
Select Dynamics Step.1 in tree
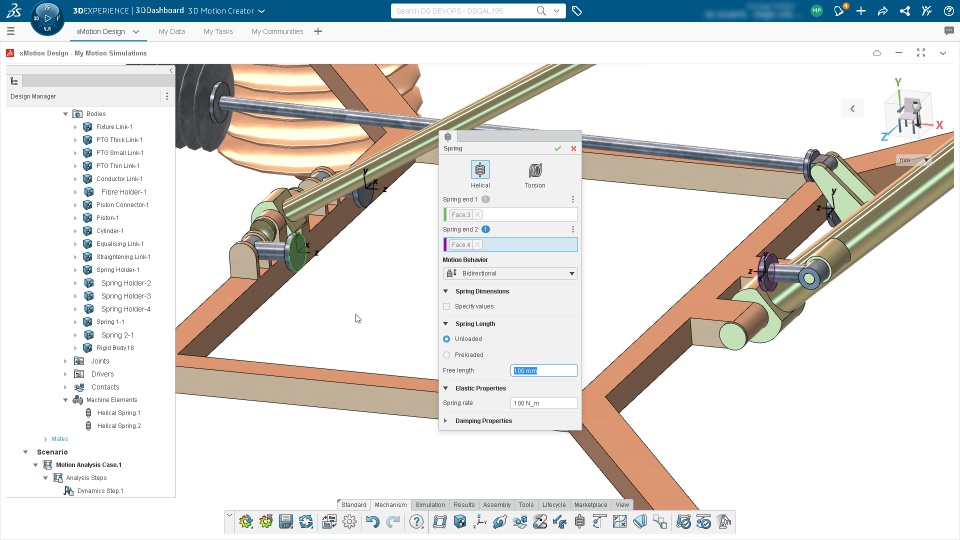tap(100, 490)
